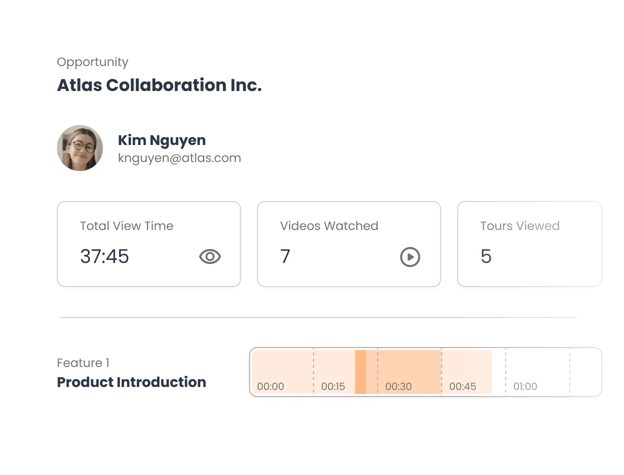
Task: Click the 37:45 view time value
Action: coord(105,257)
